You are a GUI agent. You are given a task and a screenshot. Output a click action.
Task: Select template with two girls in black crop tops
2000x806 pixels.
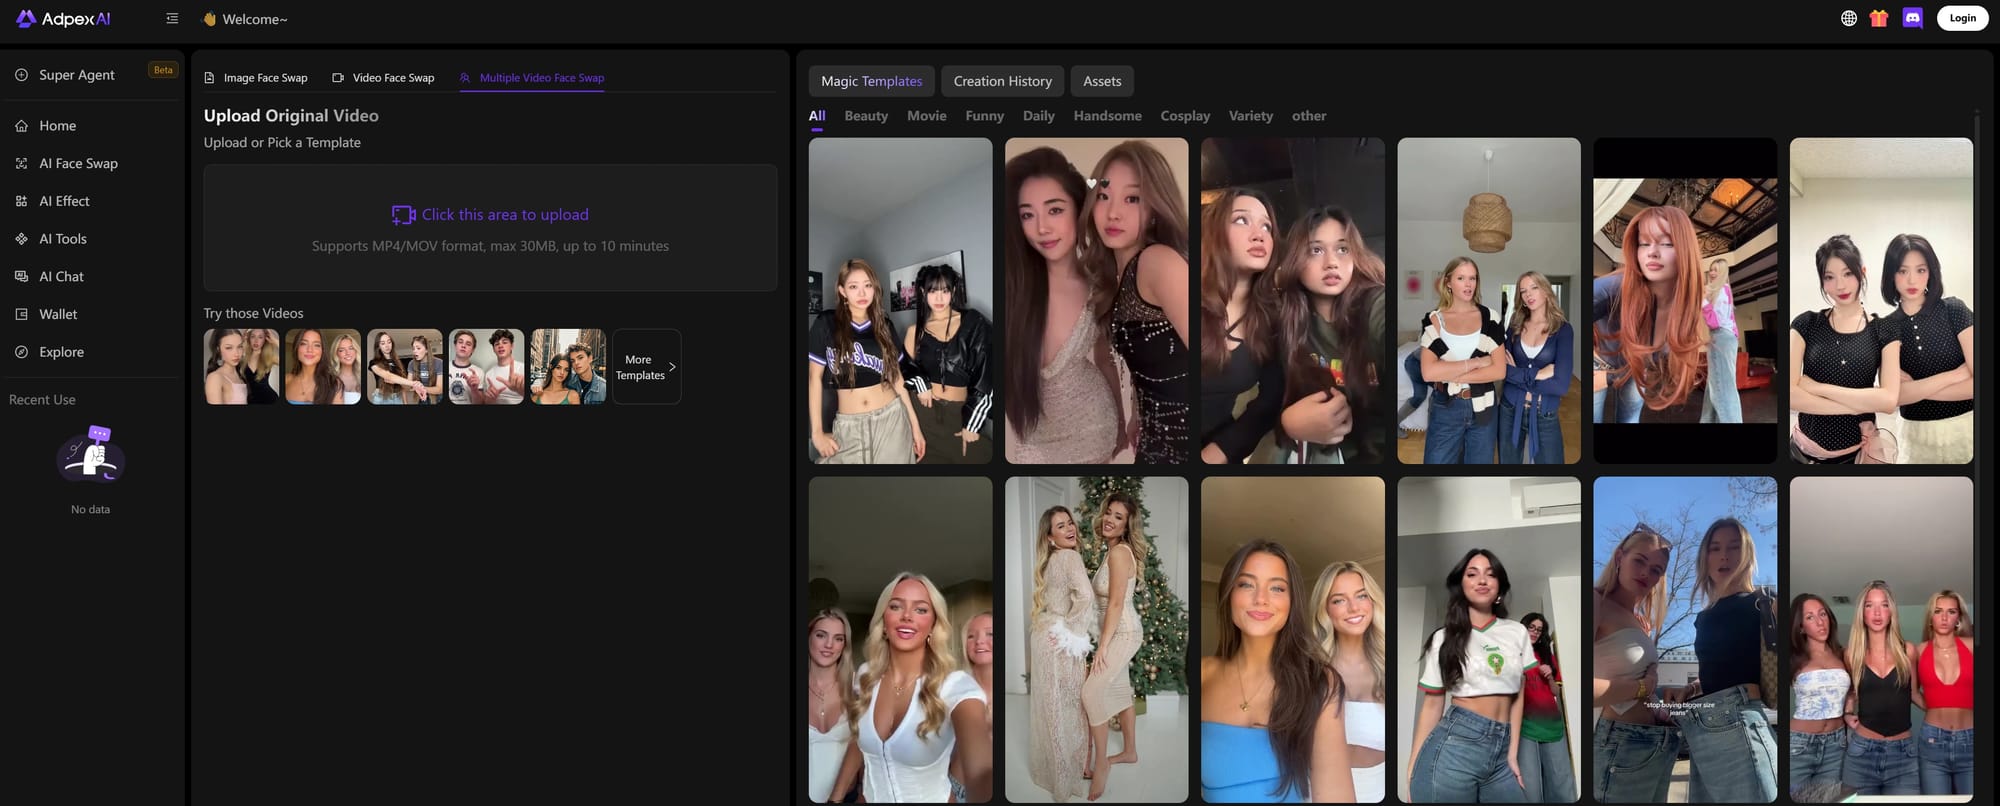click(901, 301)
